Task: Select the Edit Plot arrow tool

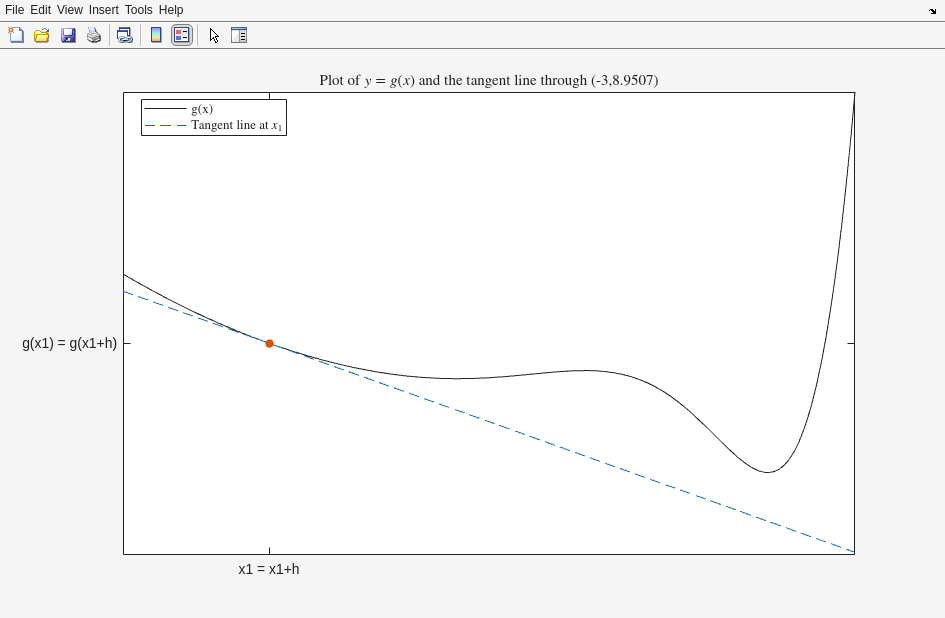Action: pos(214,35)
